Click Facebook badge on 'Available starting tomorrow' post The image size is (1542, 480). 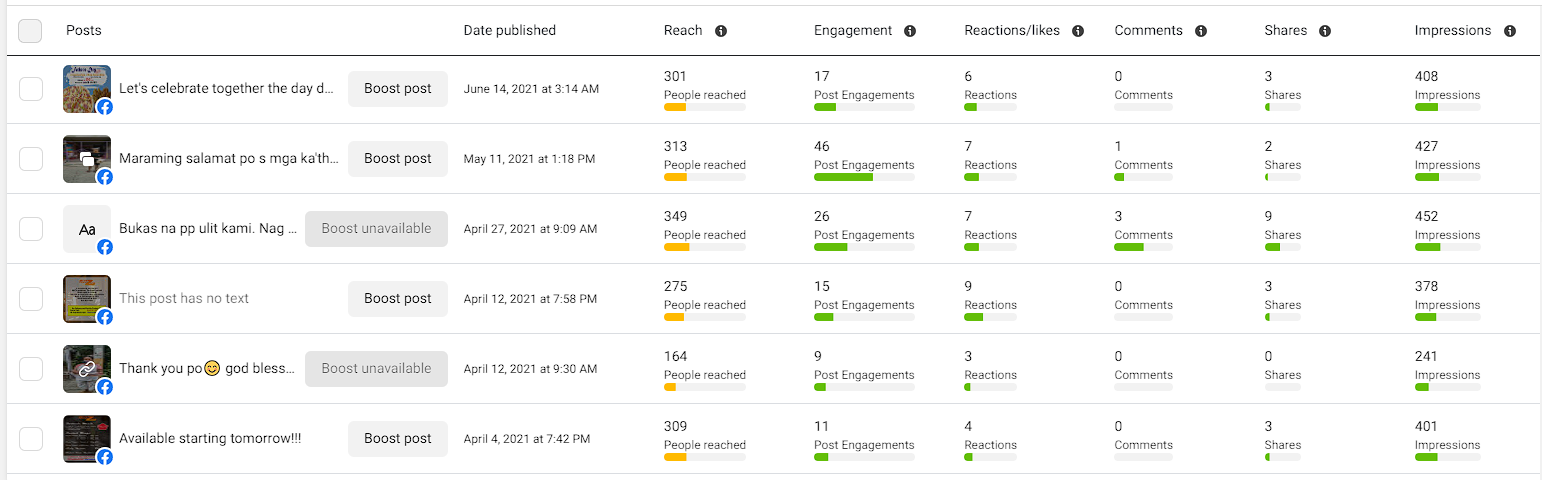click(x=105, y=457)
